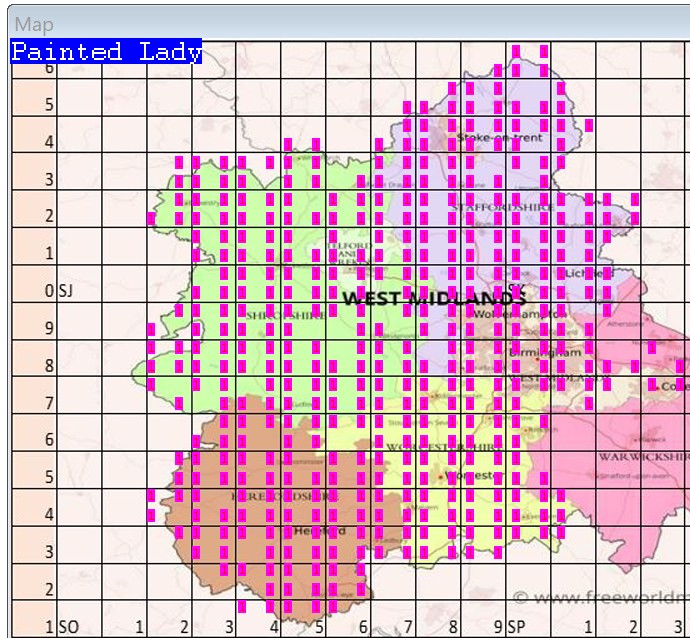This screenshot has height=638, width=690.
Task: Click the WARWICKSHIRE county label
Action: (642, 457)
